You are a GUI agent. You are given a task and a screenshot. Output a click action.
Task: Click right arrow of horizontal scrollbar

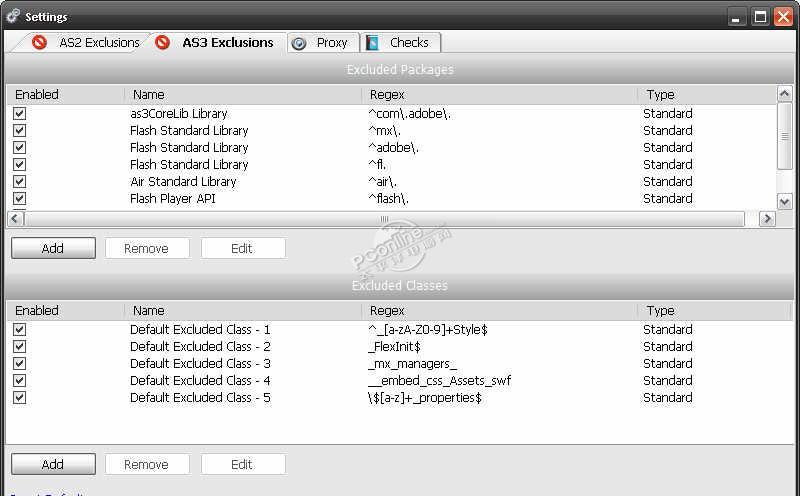pyautogui.click(x=767, y=219)
